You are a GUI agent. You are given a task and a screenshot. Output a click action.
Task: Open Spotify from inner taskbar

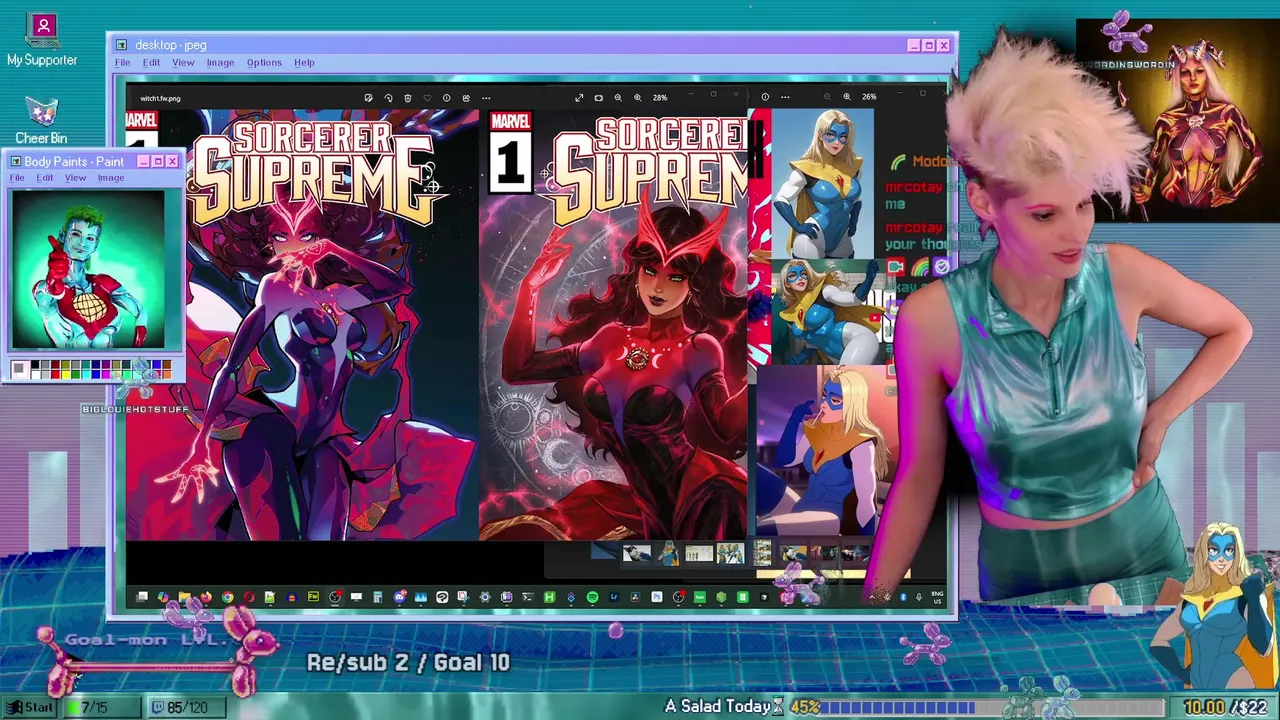coord(592,597)
